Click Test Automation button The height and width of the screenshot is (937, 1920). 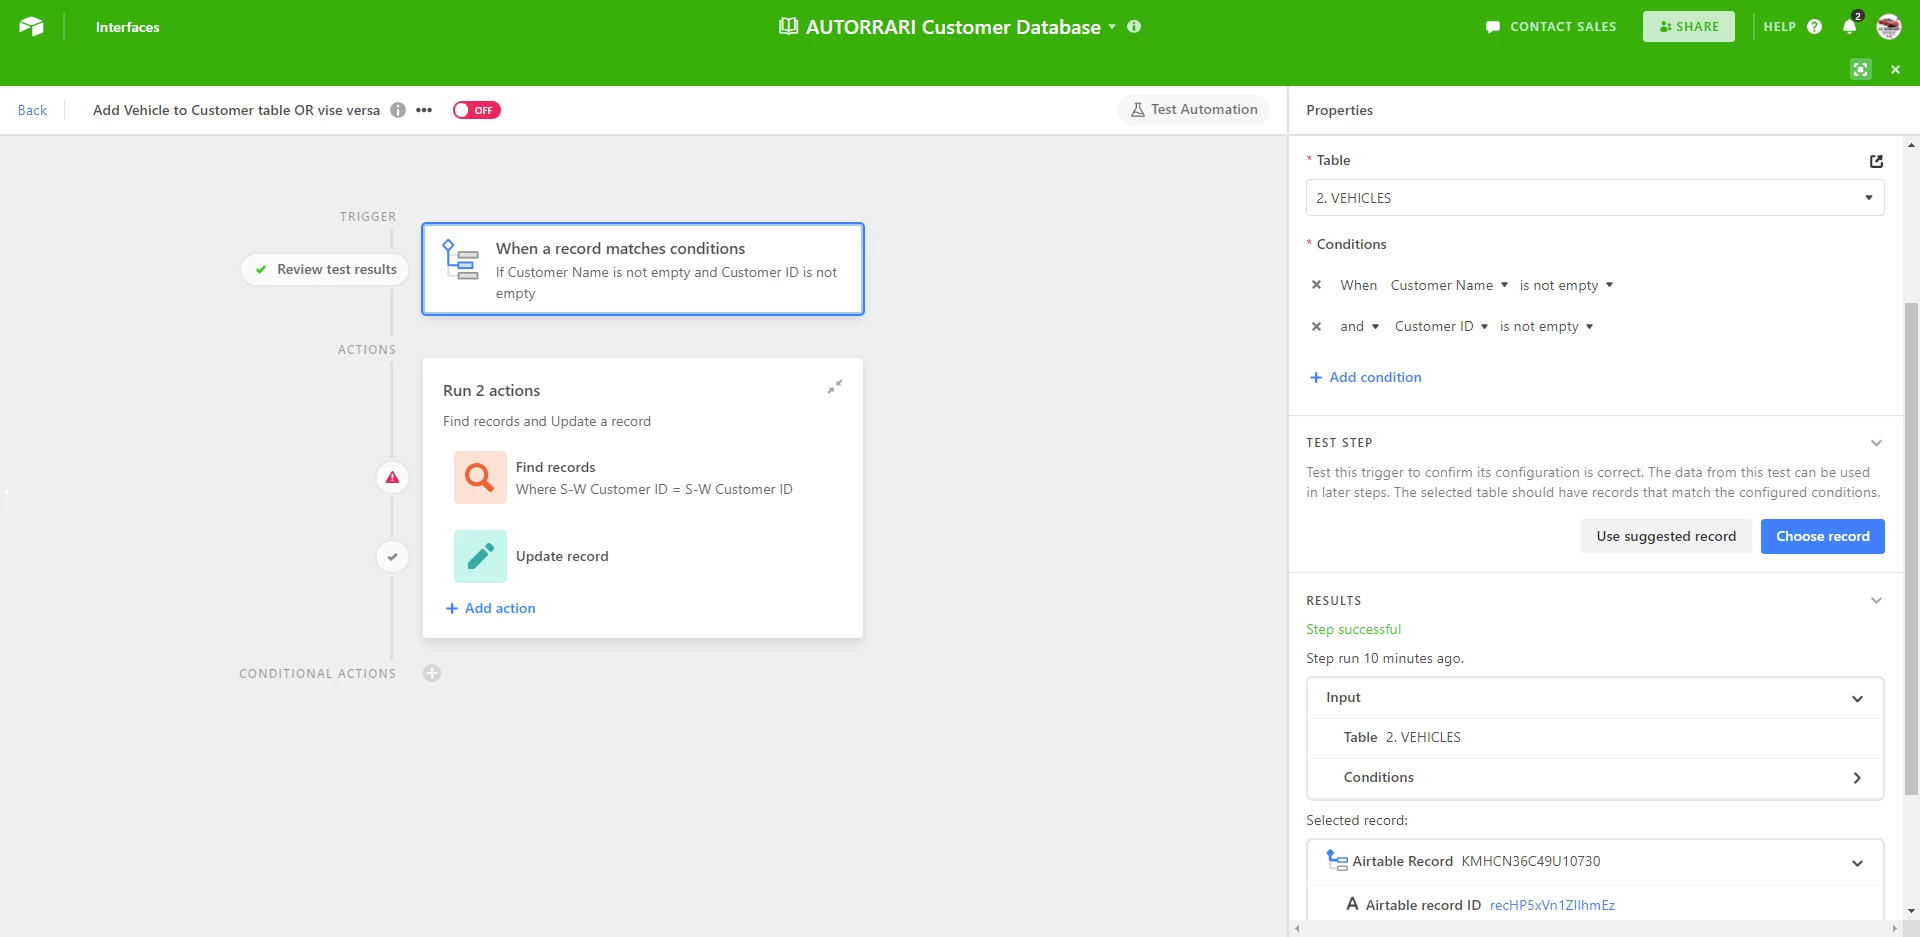point(1194,110)
